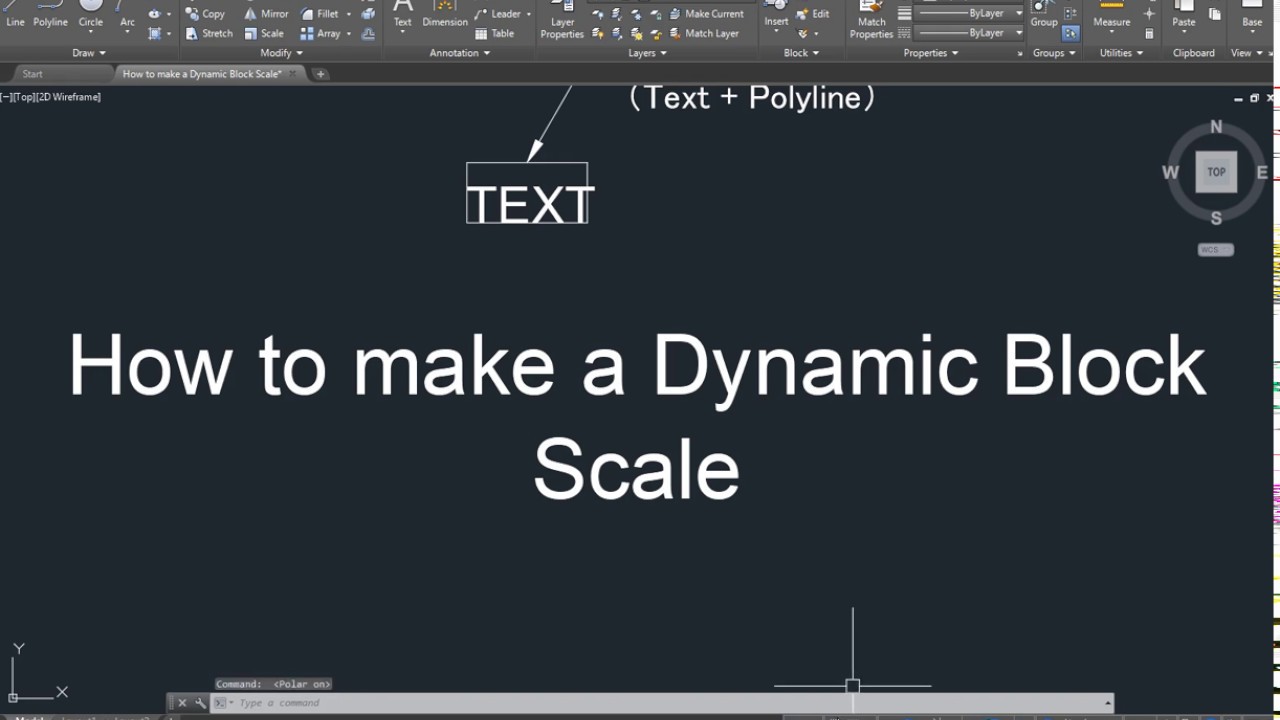This screenshot has width=1280, height=720.
Task: Click Make Current layer button
Action: coord(706,14)
